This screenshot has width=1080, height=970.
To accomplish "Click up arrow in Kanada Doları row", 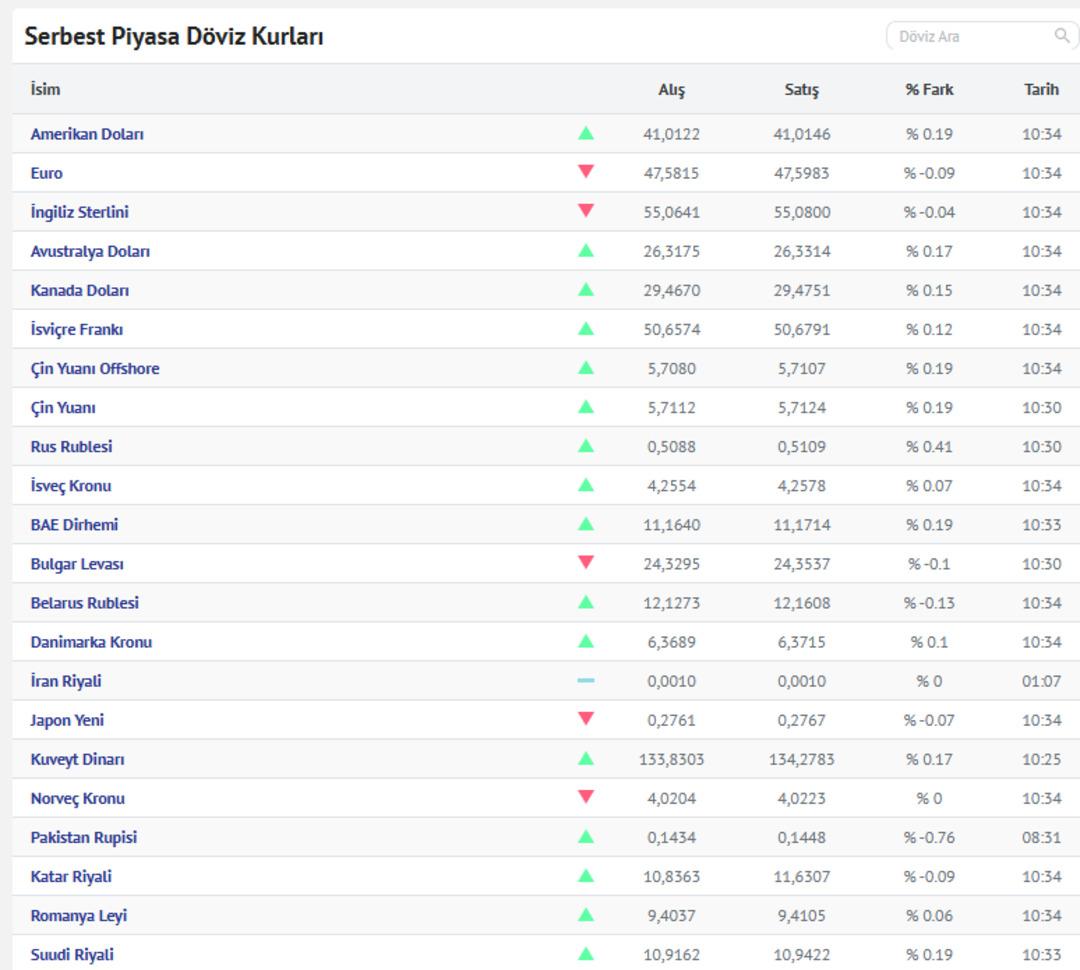I will 585,289.
